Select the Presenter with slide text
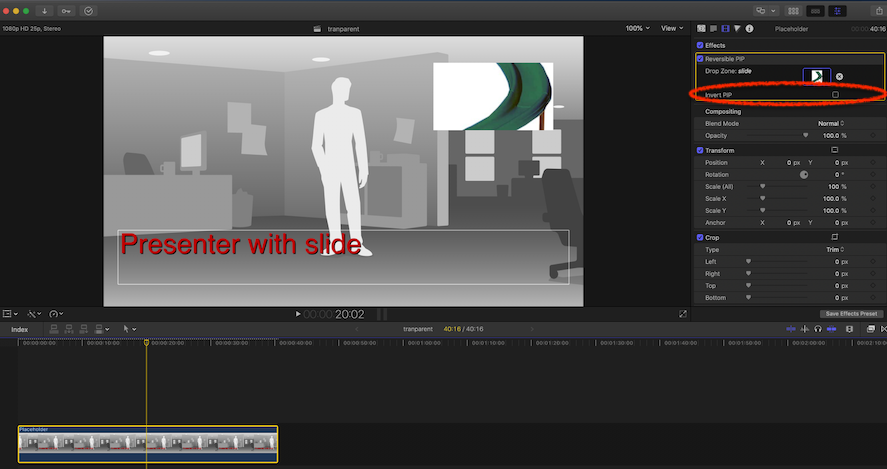The width and height of the screenshot is (887, 469). [241, 244]
